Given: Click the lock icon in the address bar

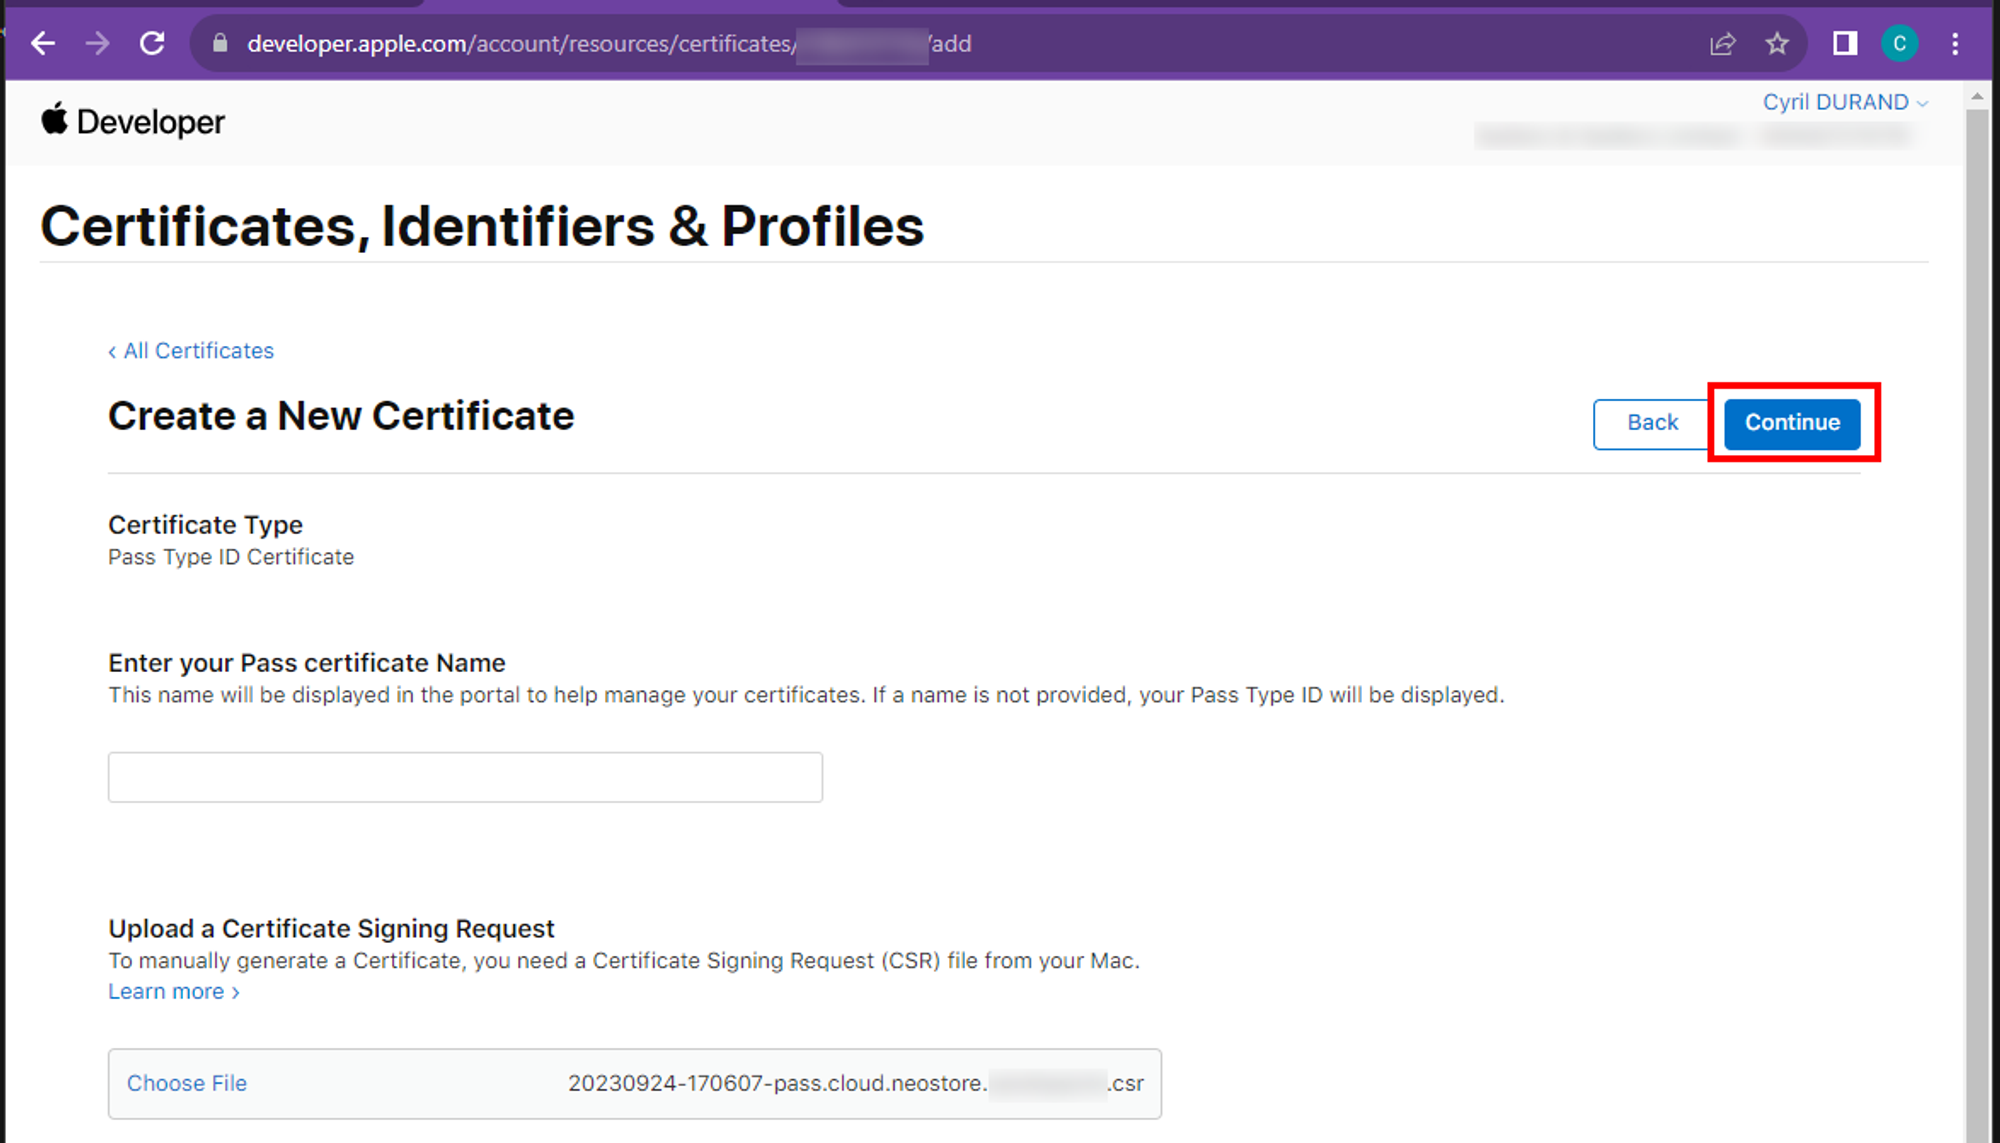Looking at the screenshot, I should pyautogui.click(x=220, y=43).
